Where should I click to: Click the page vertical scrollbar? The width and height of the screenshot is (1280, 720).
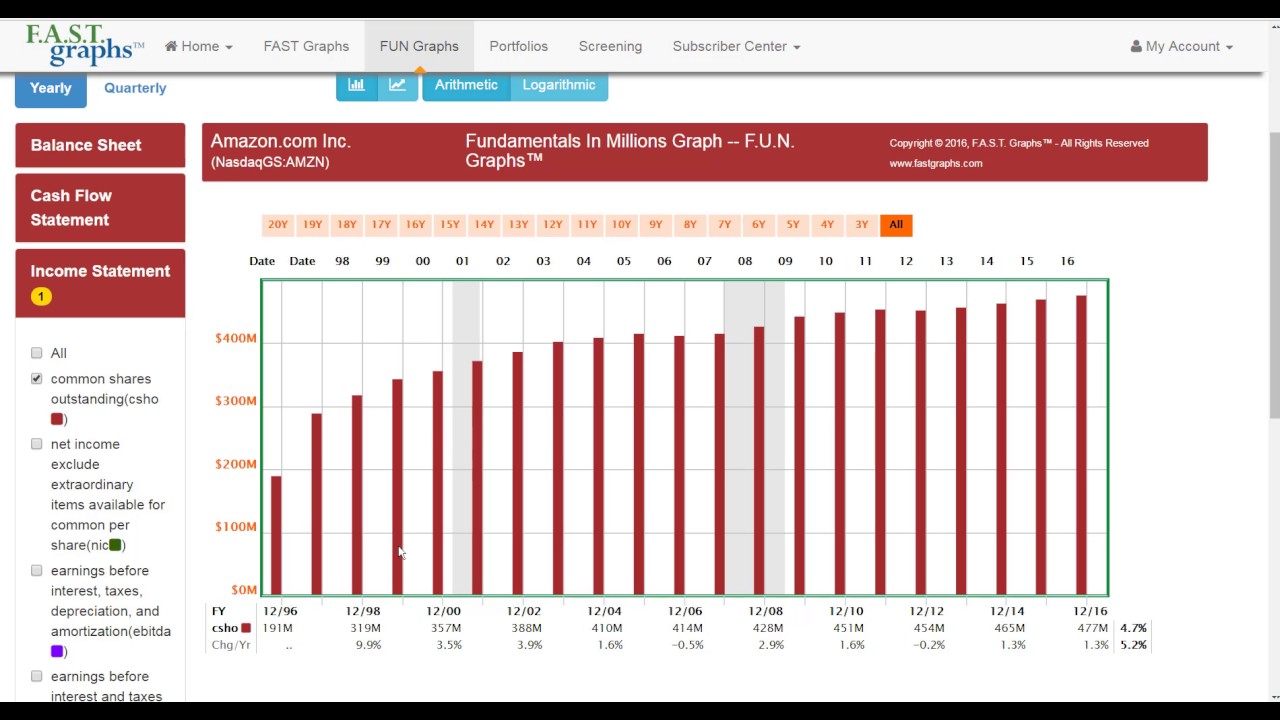pos(1273,275)
